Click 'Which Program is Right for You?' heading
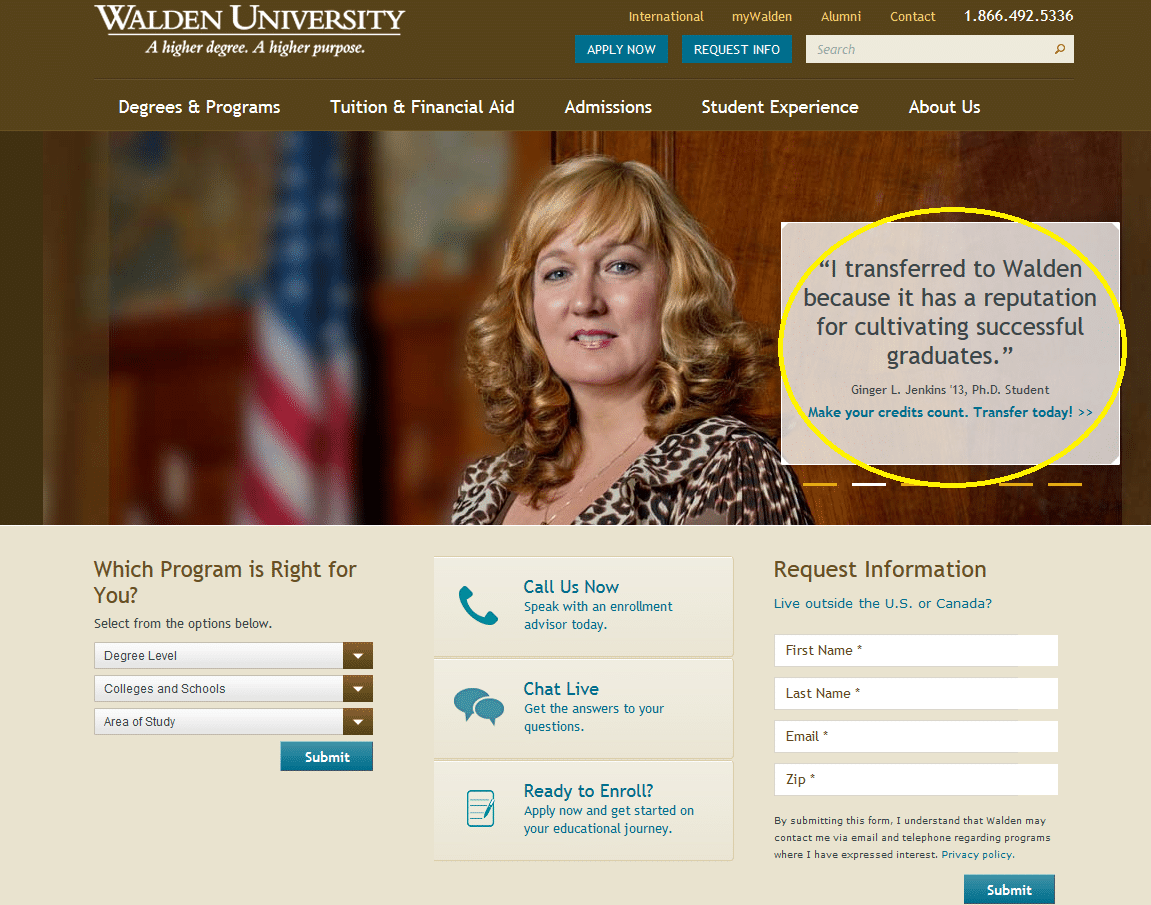 (225, 582)
